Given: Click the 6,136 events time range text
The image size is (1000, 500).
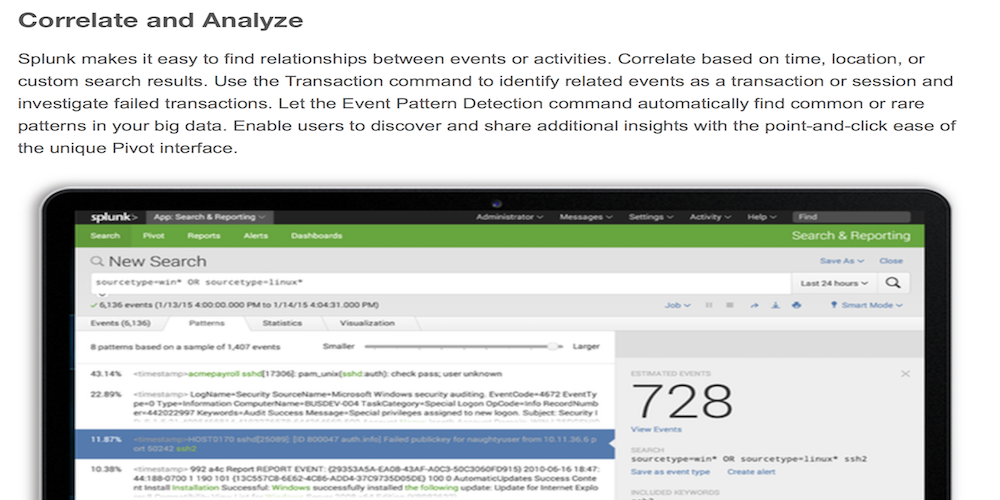Looking at the screenshot, I should (x=239, y=305).
